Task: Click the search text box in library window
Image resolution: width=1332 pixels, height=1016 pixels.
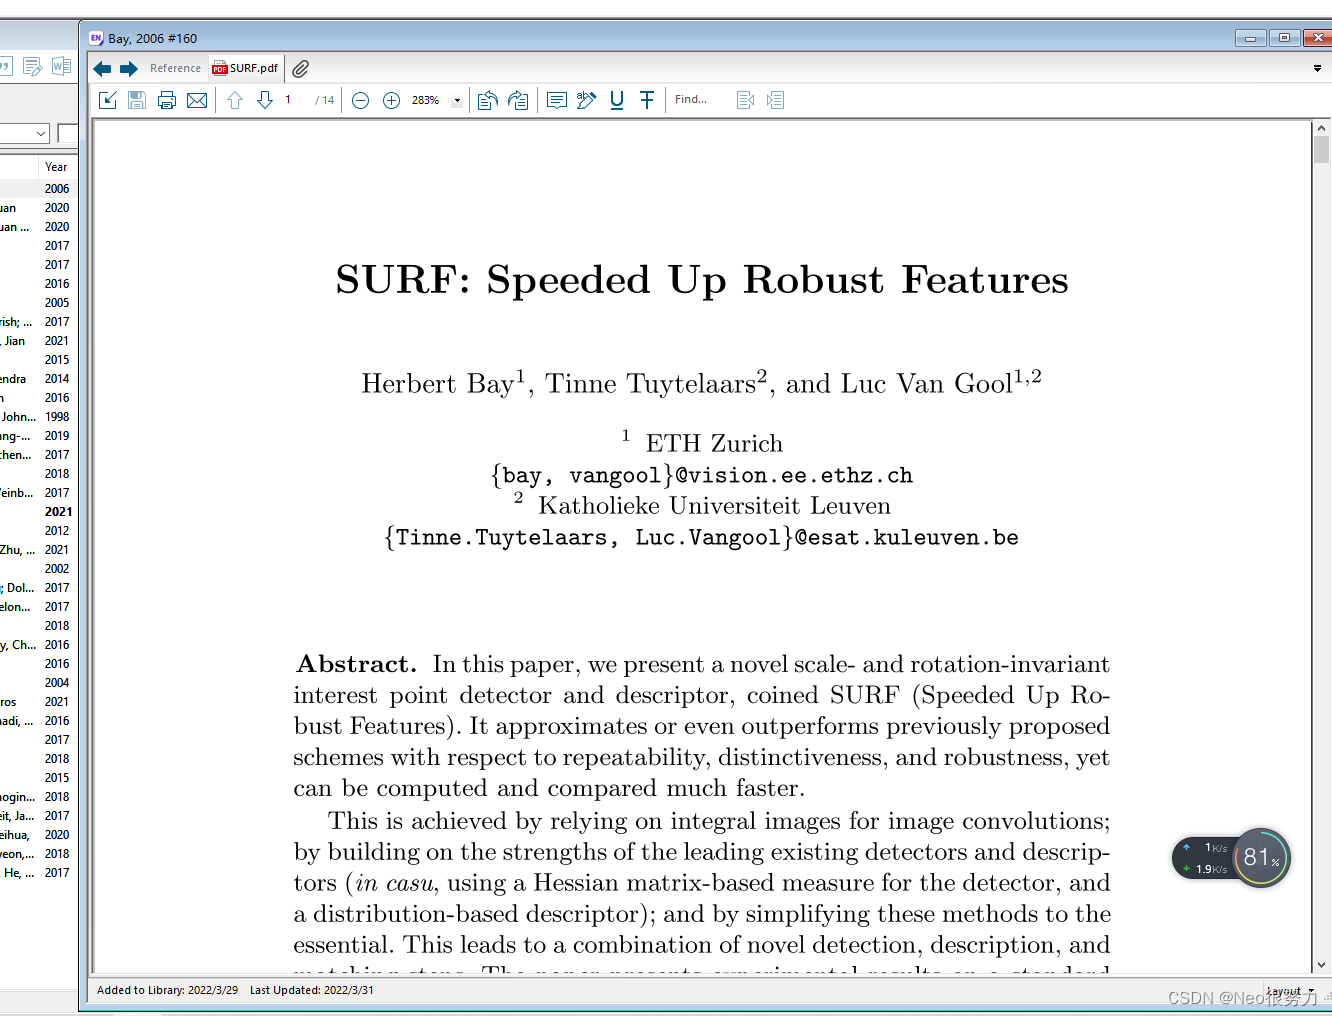Action: [x=68, y=134]
